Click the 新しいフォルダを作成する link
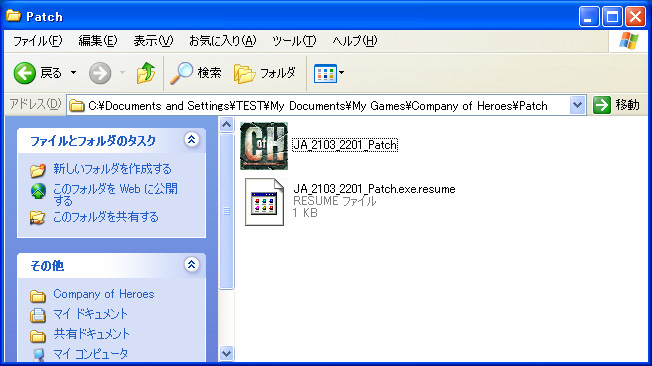The width and height of the screenshot is (652, 366). 112,169
